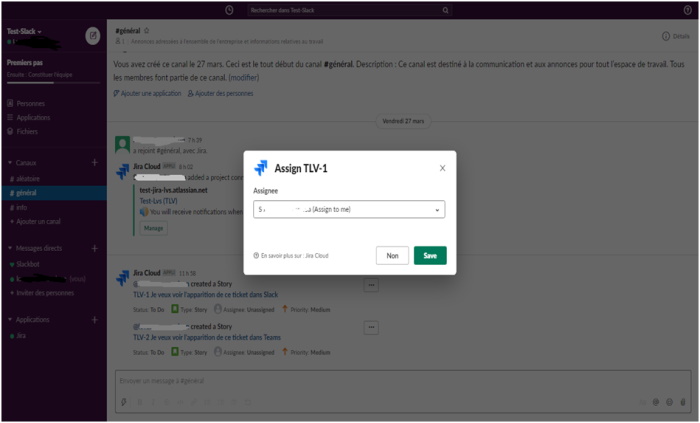Select the #info channel
The height and width of the screenshot is (423, 700).
tap(18, 207)
